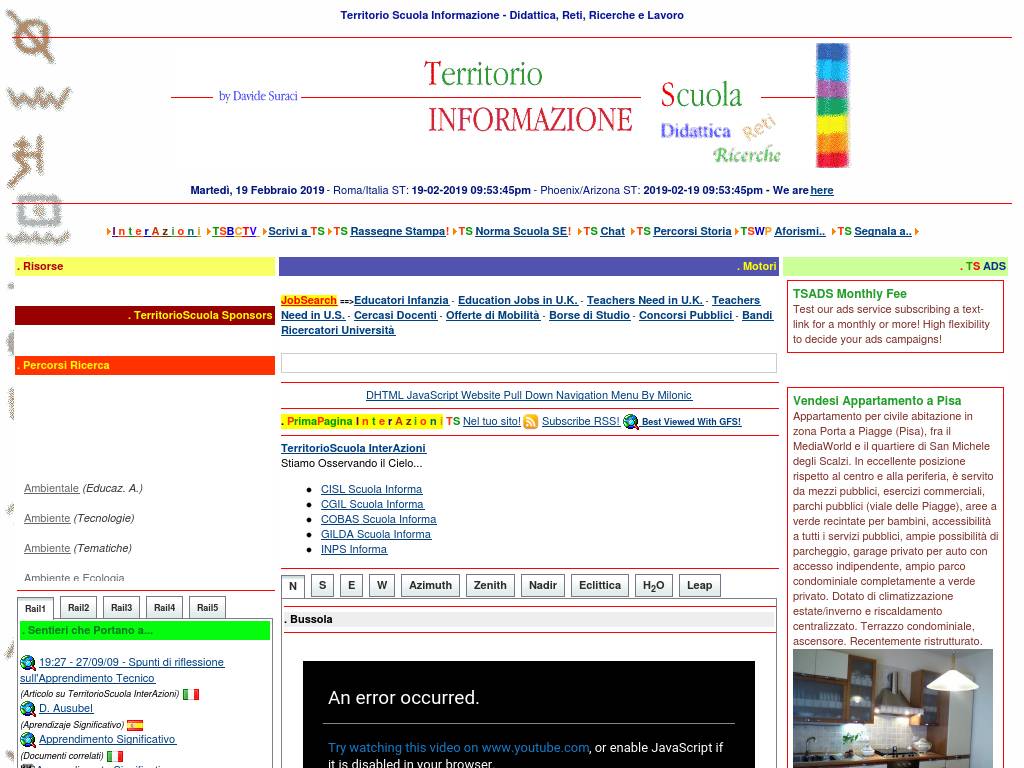The height and width of the screenshot is (768, 1024).
Task: Click the Pisa apartment kitchen photo
Action: [892, 708]
